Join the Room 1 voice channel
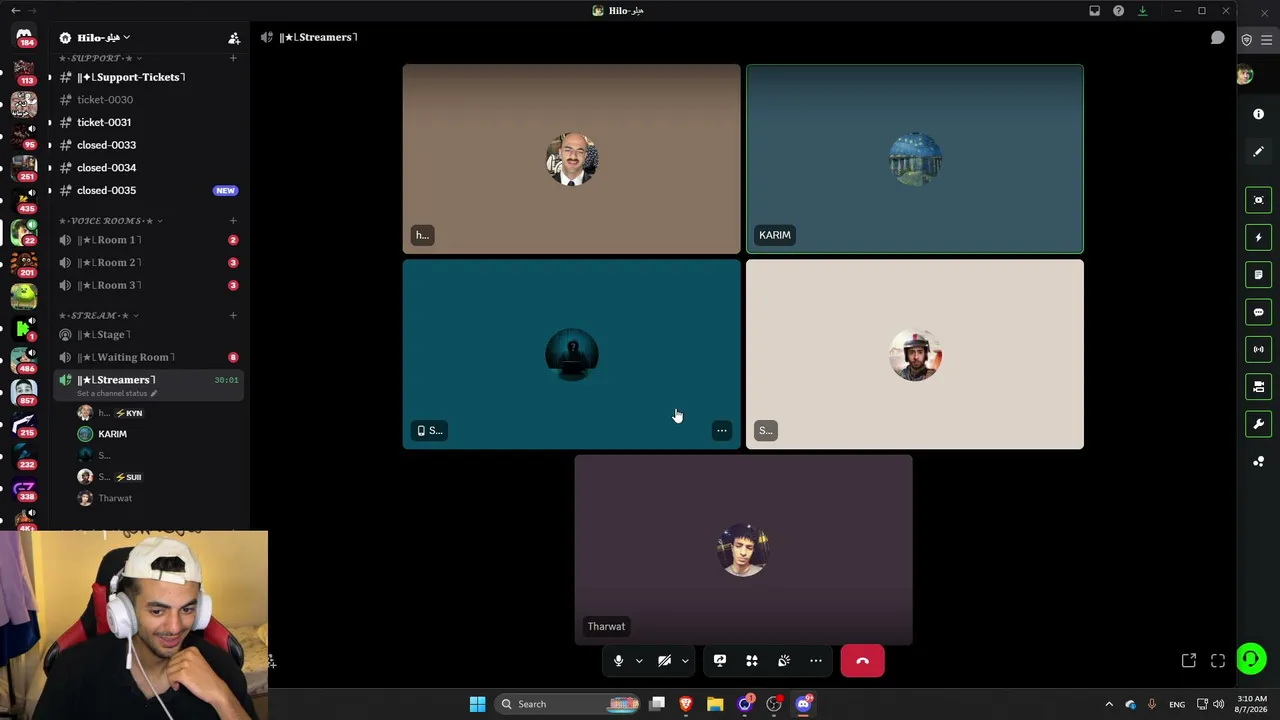The width and height of the screenshot is (1280, 720). click(148, 240)
